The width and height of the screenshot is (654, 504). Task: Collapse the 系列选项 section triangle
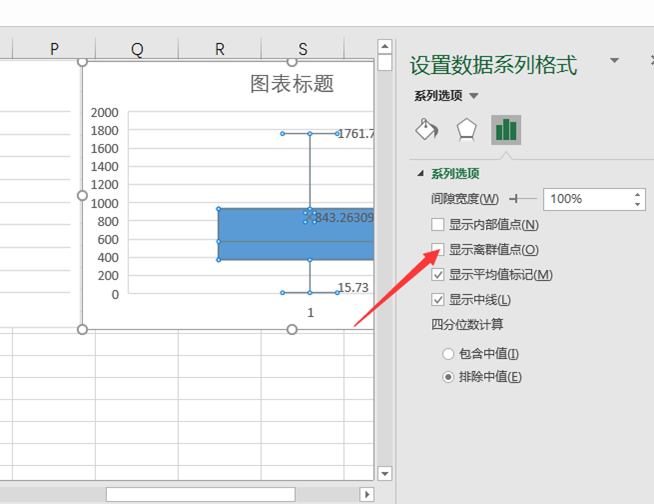420,173
